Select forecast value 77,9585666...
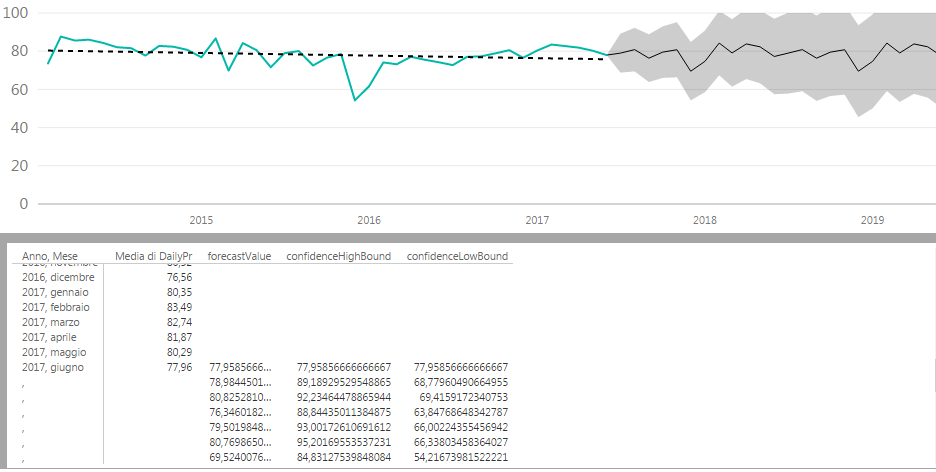The height and width of the screenshot is (472, 936). pos(241,367)
